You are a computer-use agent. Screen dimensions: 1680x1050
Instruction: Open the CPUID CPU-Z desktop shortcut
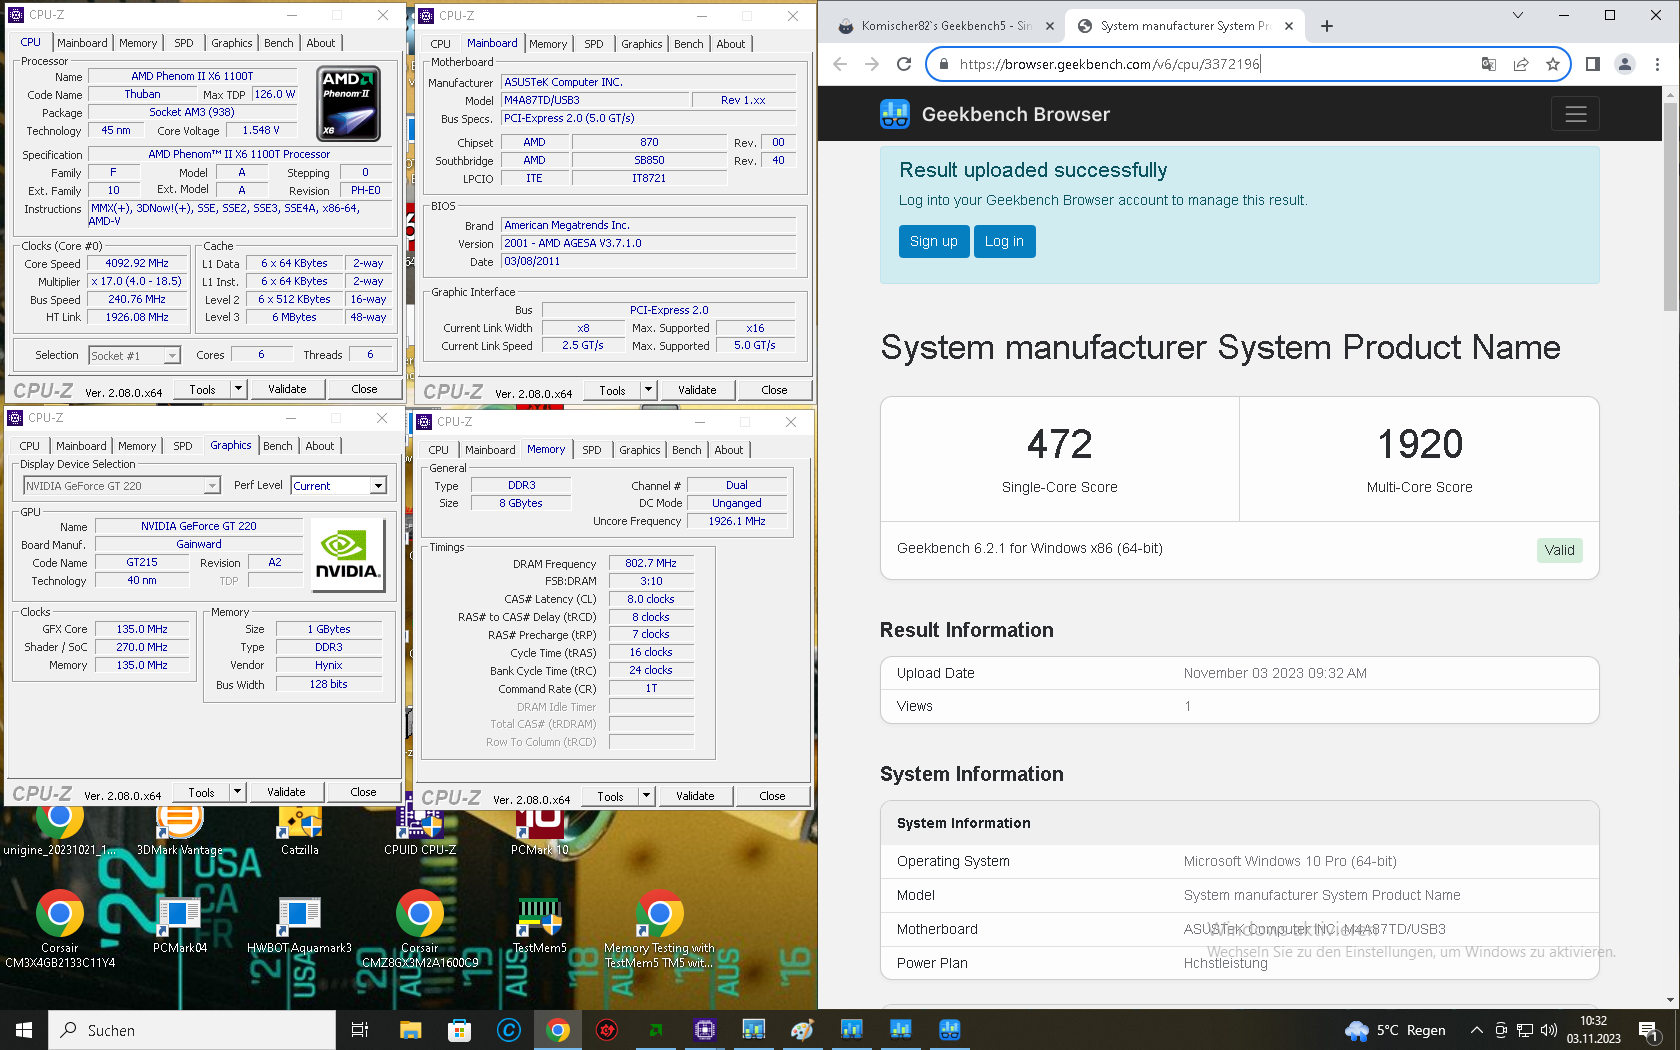pos(420,830)
